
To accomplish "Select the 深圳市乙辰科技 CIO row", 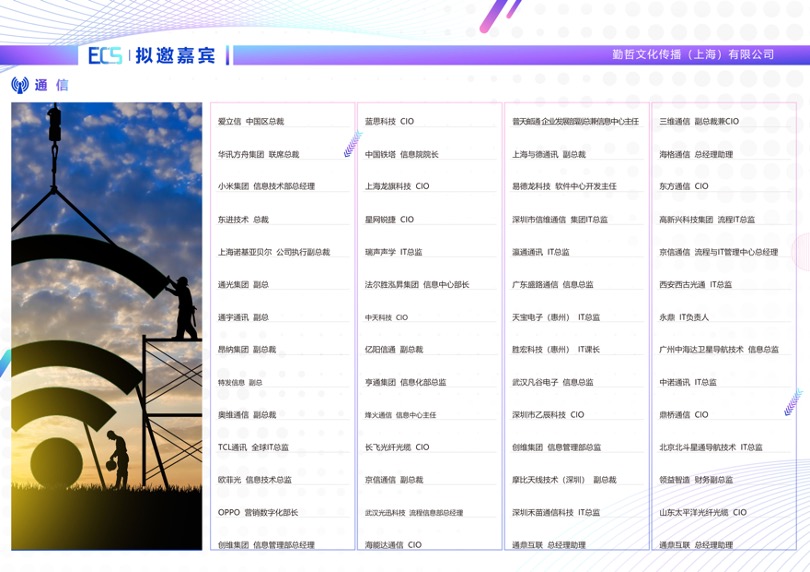I will [x=548, y=414].
